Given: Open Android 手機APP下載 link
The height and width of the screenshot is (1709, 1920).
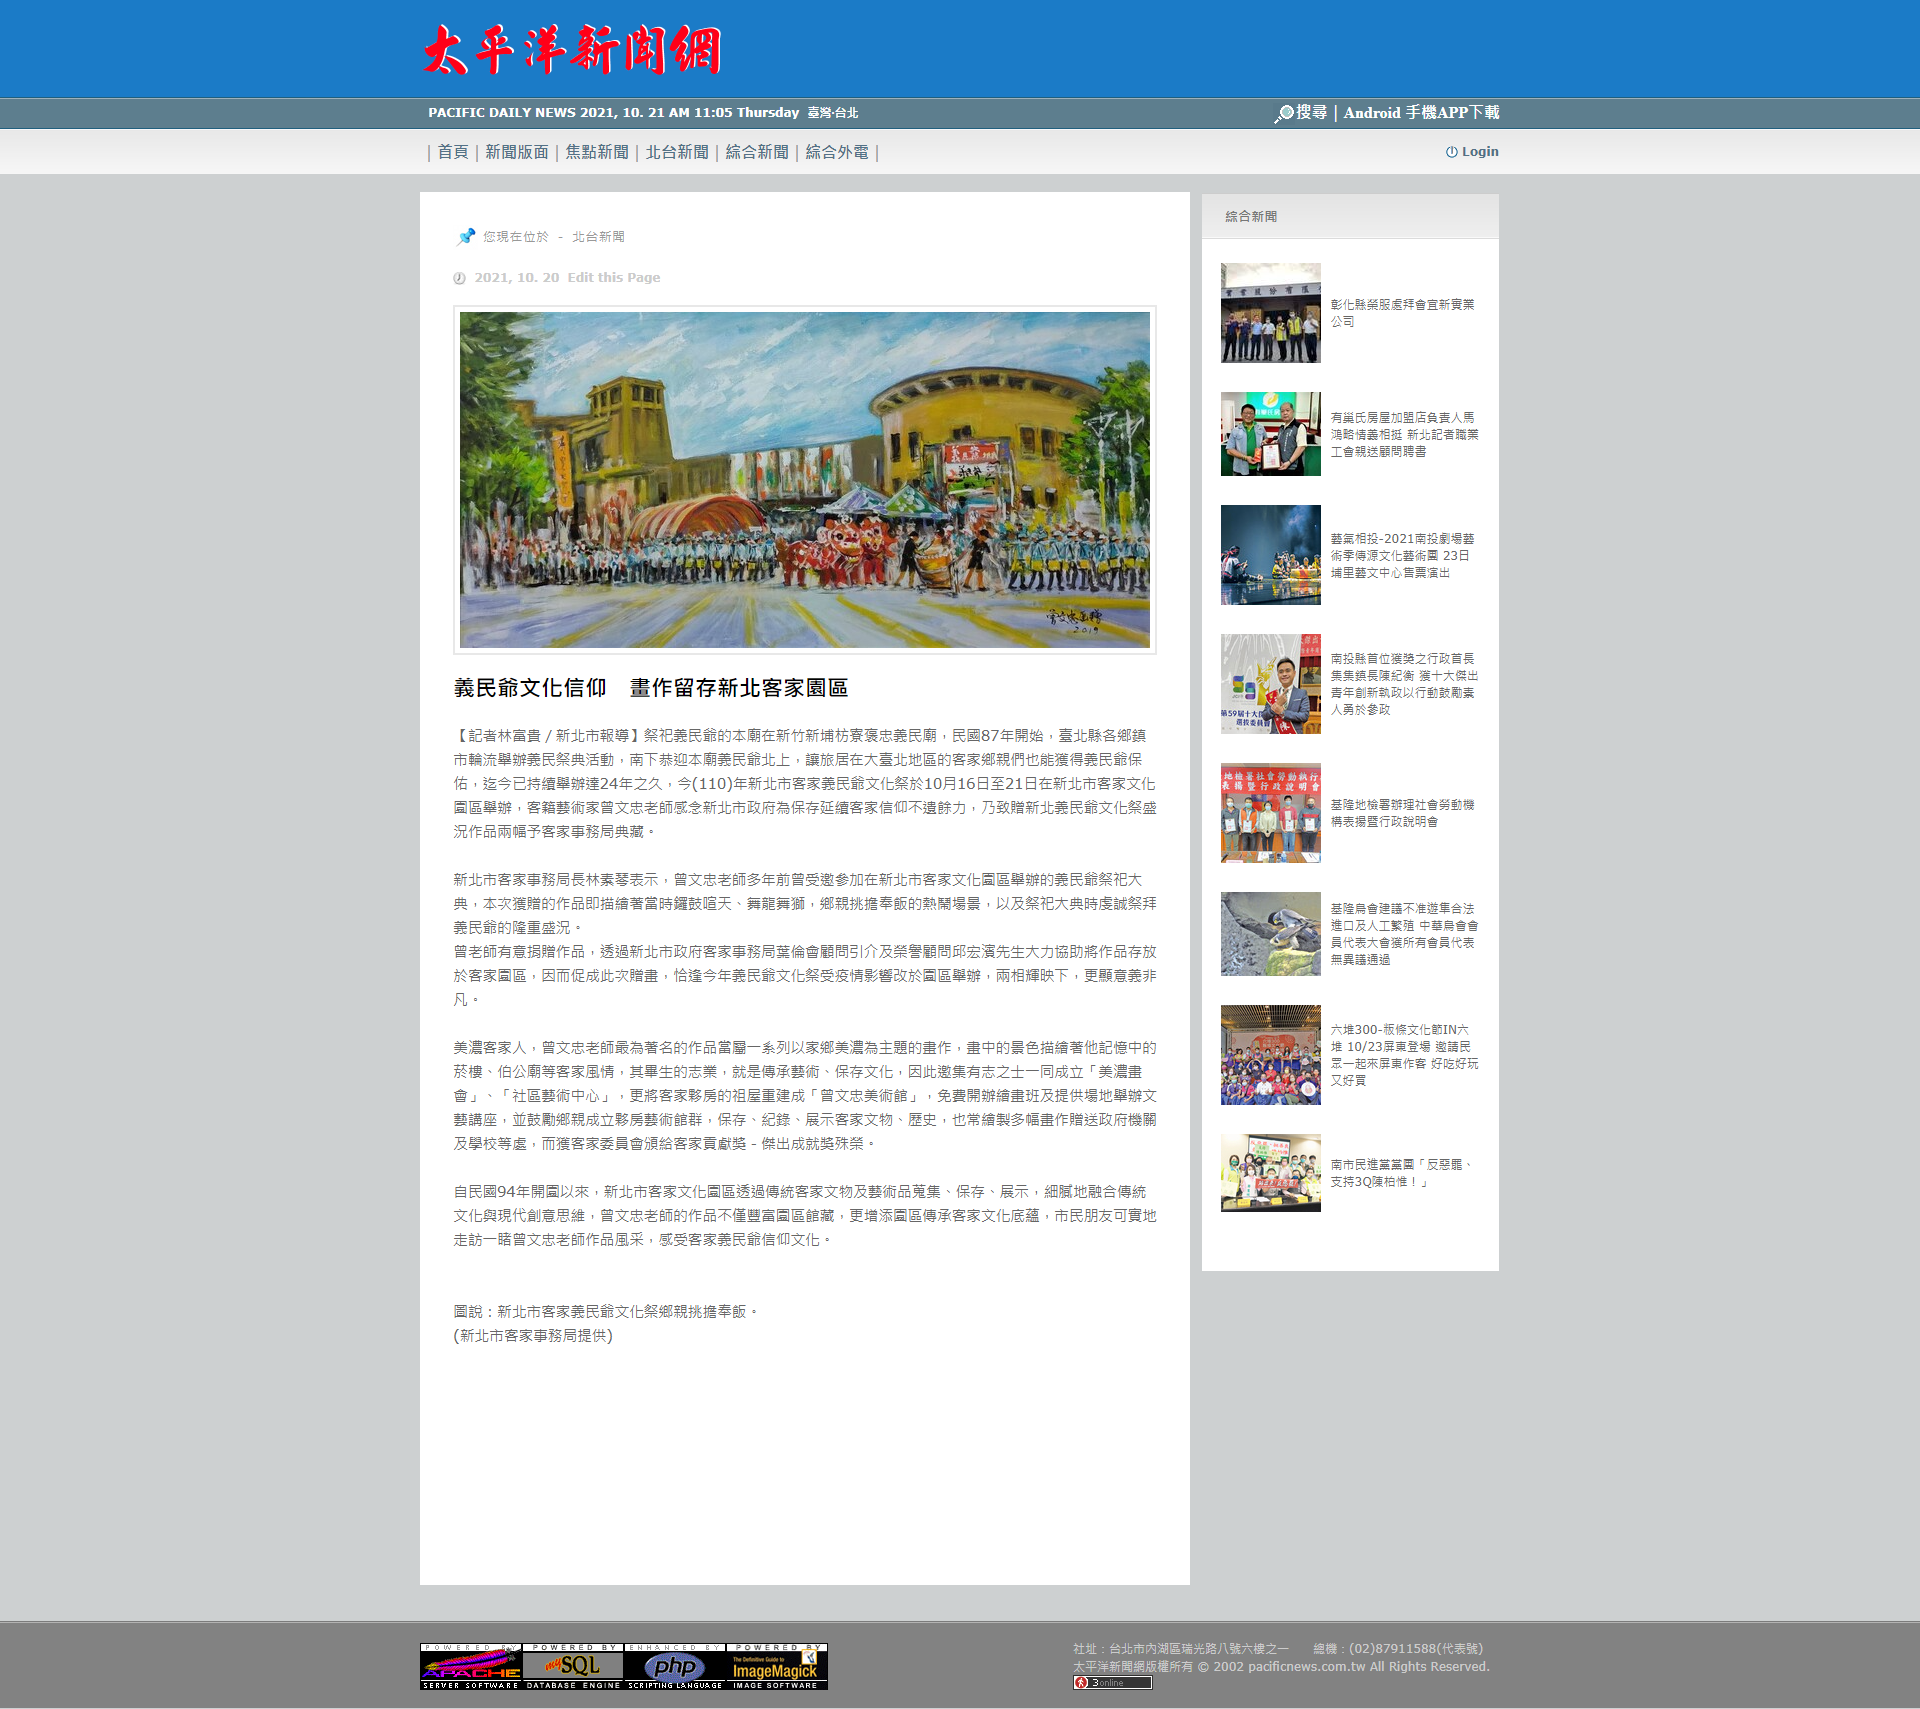Looking at the screenshot, I should point(1421,113).
